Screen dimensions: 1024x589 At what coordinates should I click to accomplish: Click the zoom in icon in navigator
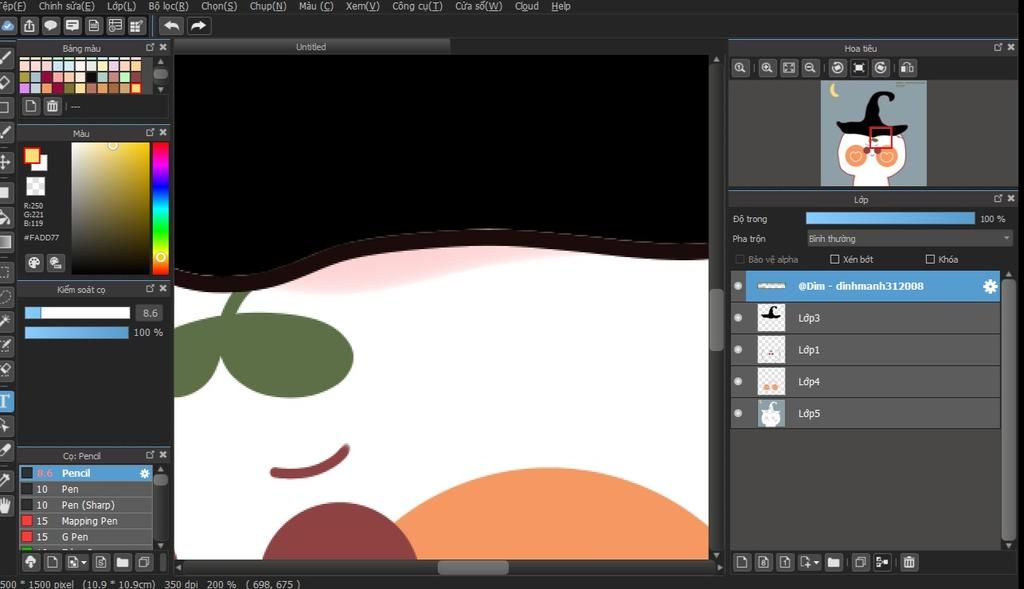[767, 68]
